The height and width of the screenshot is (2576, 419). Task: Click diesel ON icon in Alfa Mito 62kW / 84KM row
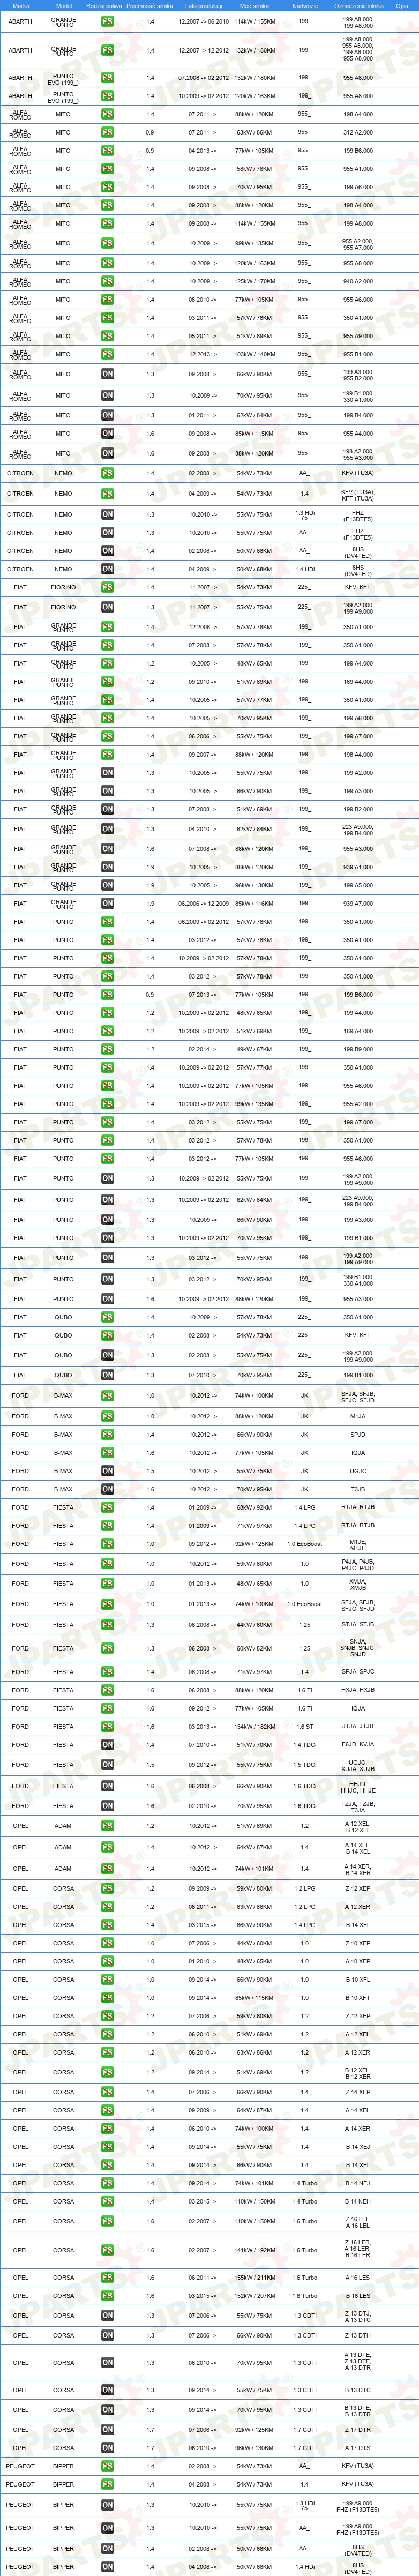coord(107,415)
